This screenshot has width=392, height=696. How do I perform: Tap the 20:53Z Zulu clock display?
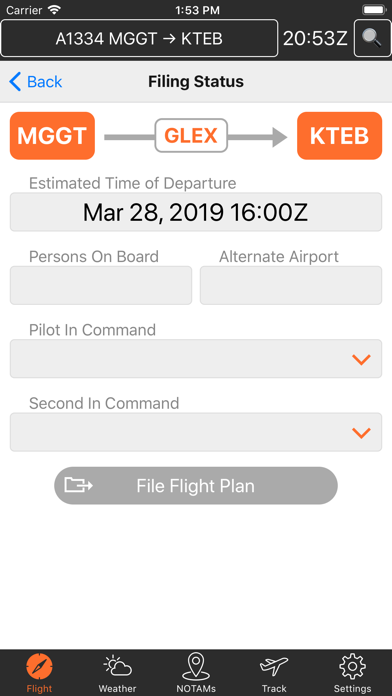(x=315, y=39)
